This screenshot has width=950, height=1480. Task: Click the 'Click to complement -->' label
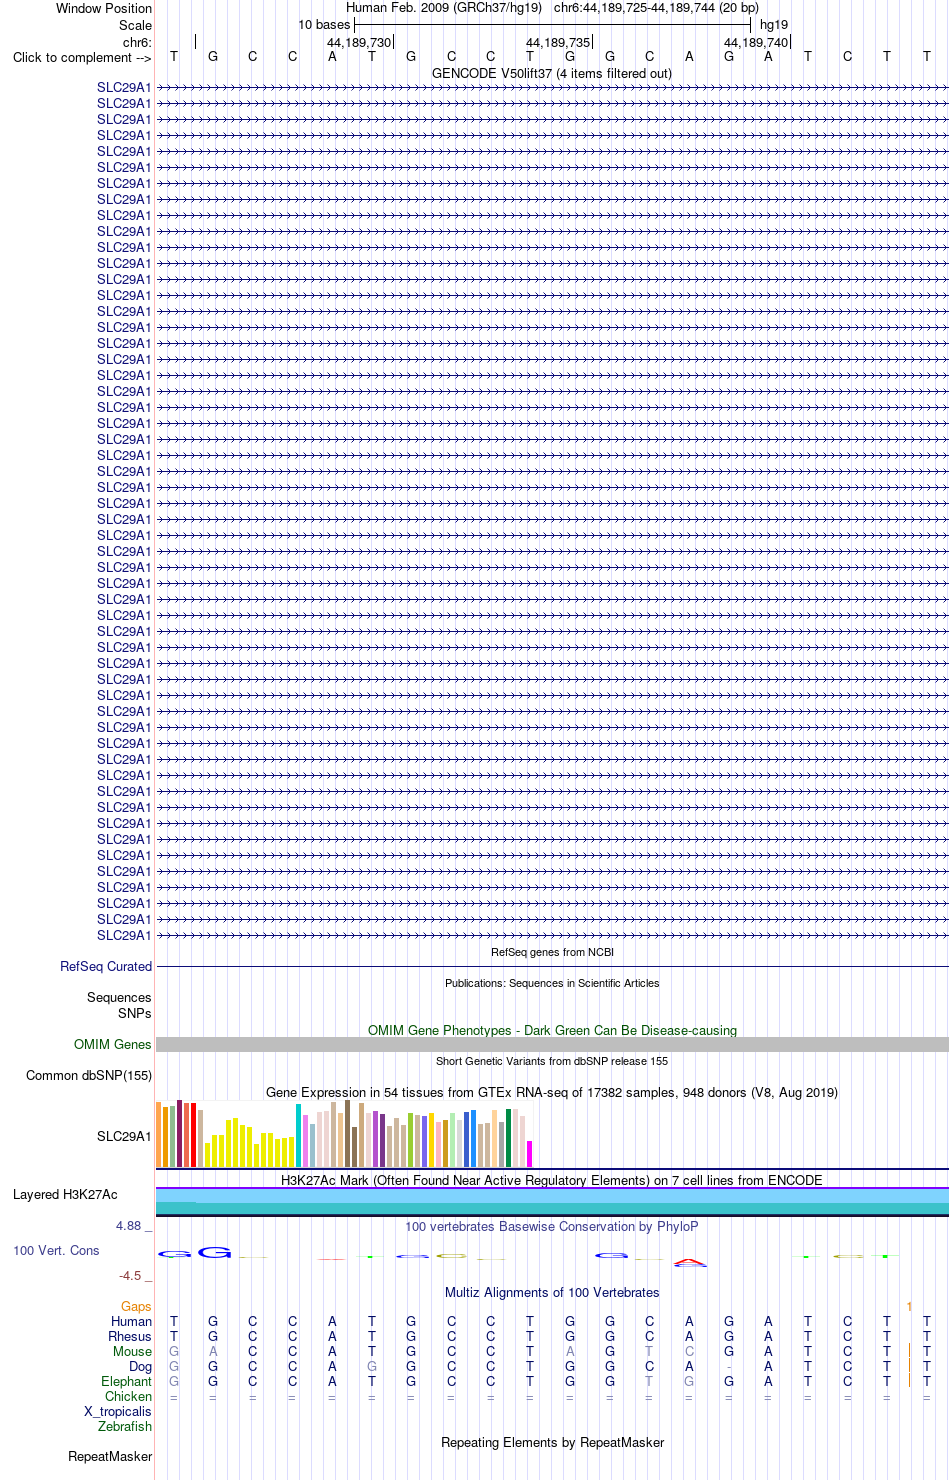coord(82,57)
